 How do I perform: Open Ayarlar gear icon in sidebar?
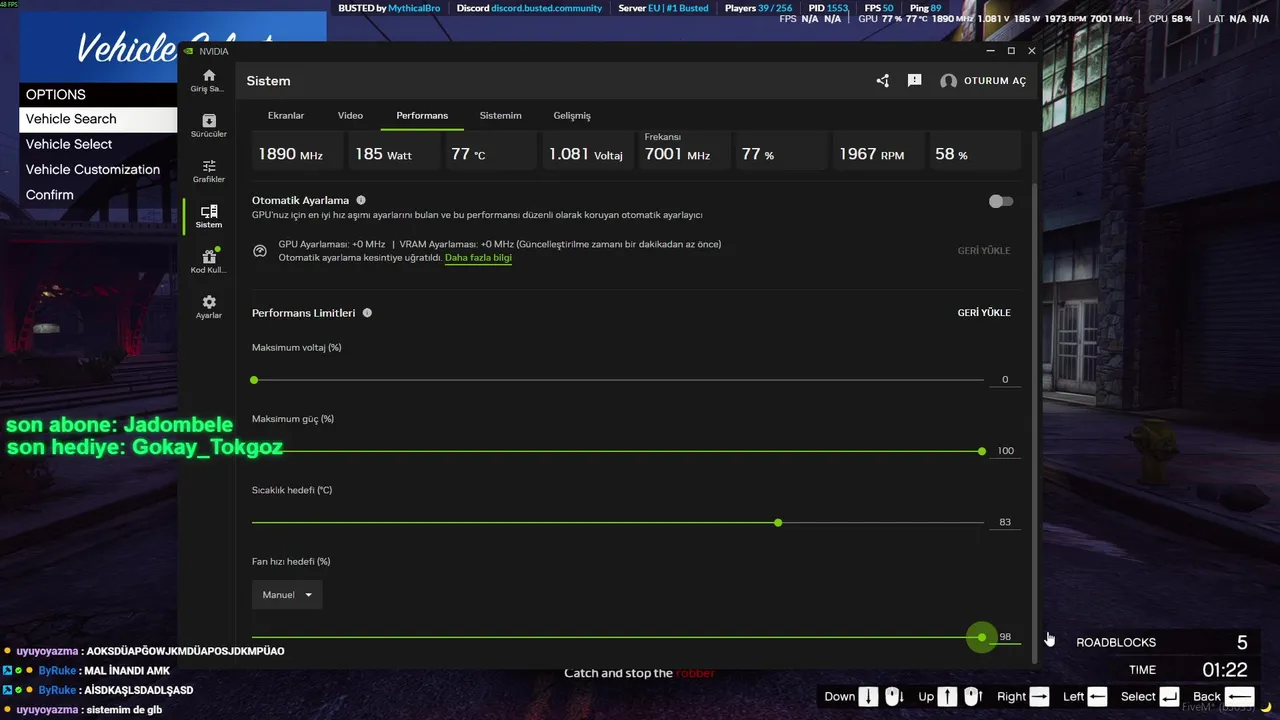tap(209, 302)
